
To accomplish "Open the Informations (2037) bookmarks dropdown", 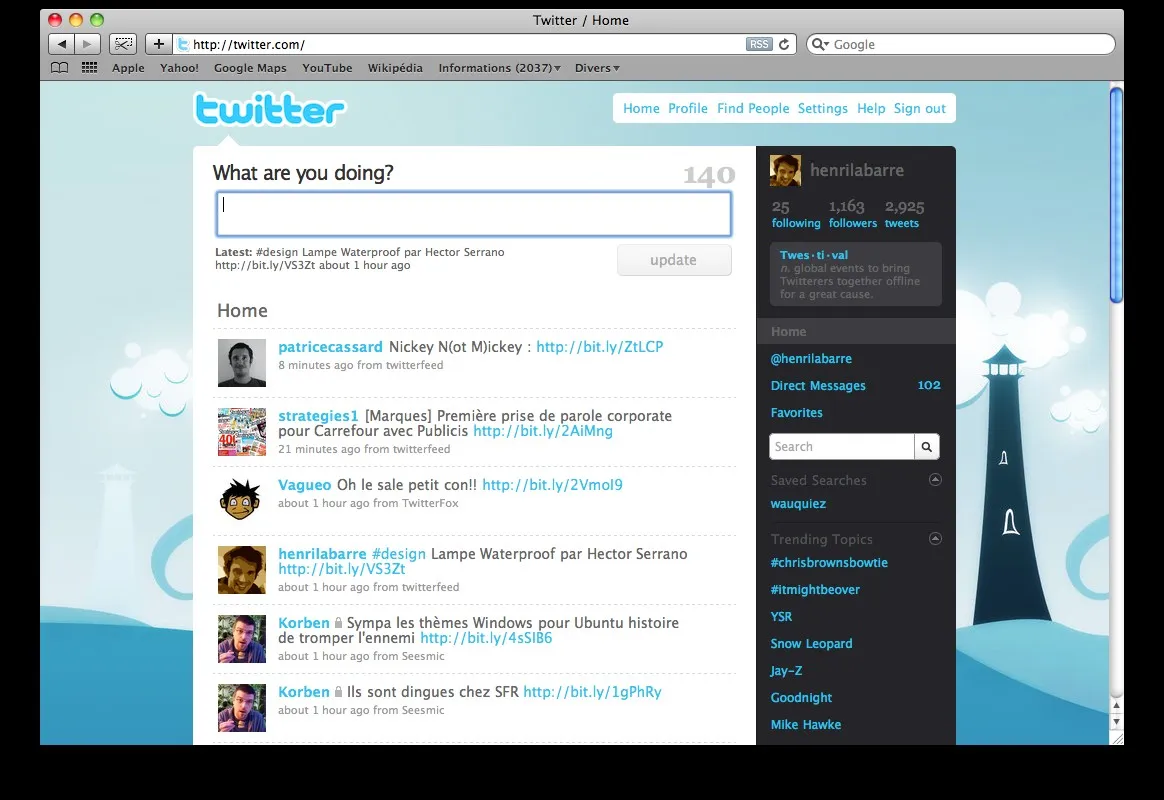I will pyautogui.click(x=499, y=68).
